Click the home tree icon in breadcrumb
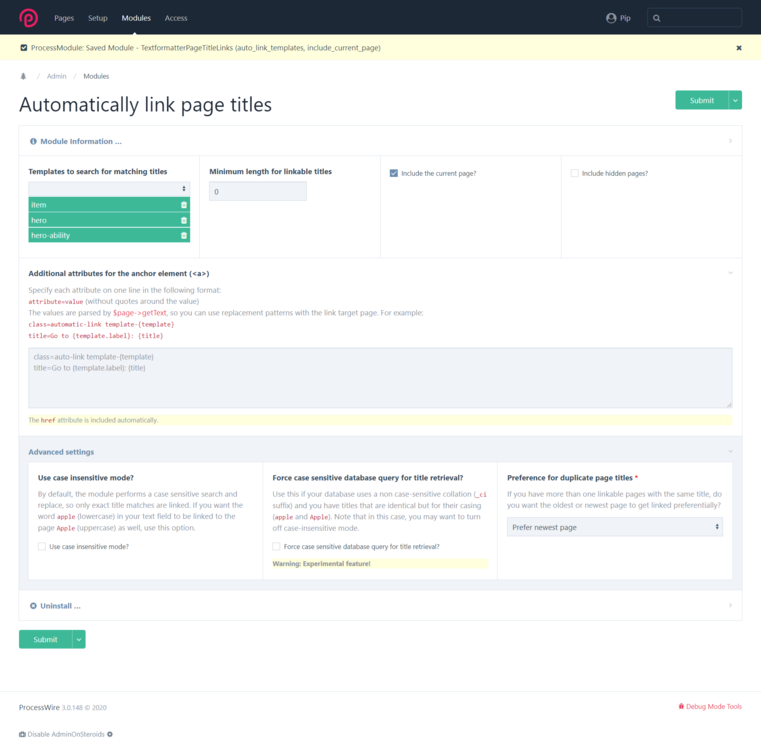 pyautogui.click(x=23, y=76)
